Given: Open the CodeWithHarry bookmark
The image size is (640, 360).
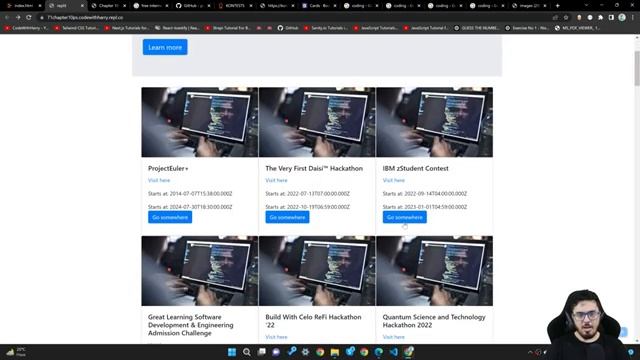Looking at the screenshot, I should tap(27, 28).
